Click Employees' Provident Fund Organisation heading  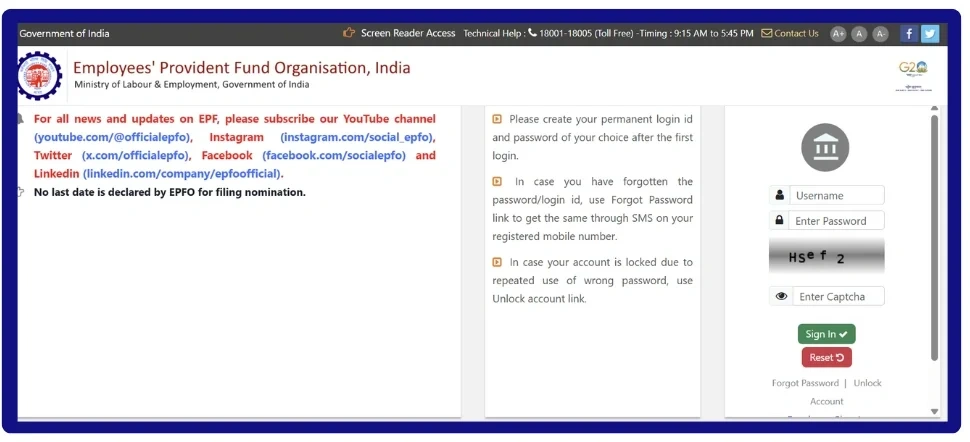[242, 67]
